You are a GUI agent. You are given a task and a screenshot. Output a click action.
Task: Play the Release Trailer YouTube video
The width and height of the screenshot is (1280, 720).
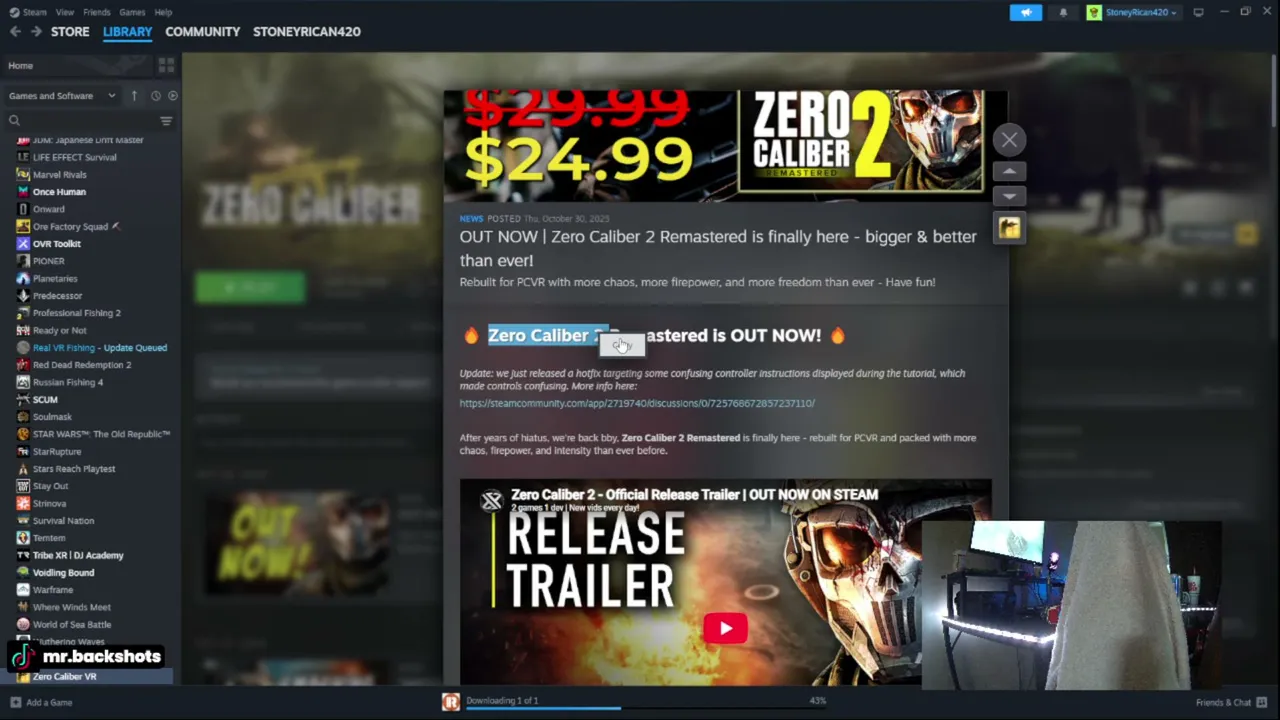pyautogui.click(x=725, y=628)
